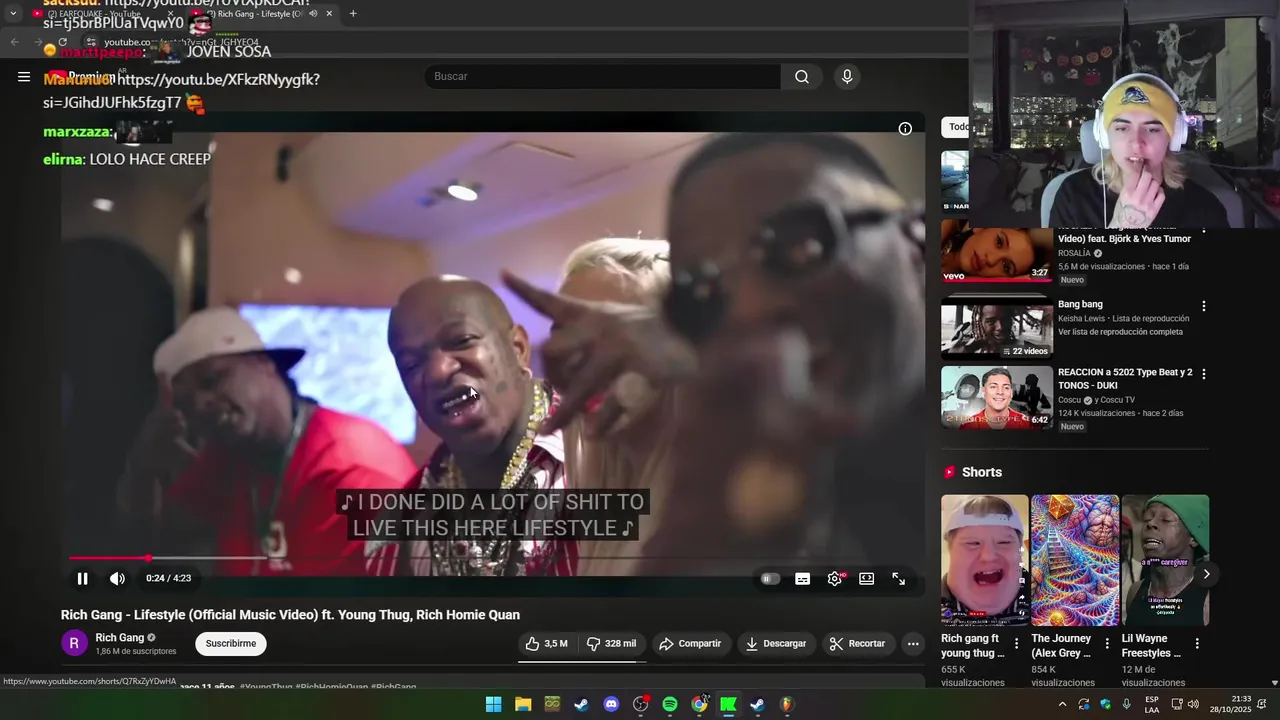Image resolution: width=1280 pixels, height=720 pixels.
Task: Open the Bang bang playlist thumbnail
Action: tap(997, 328)
